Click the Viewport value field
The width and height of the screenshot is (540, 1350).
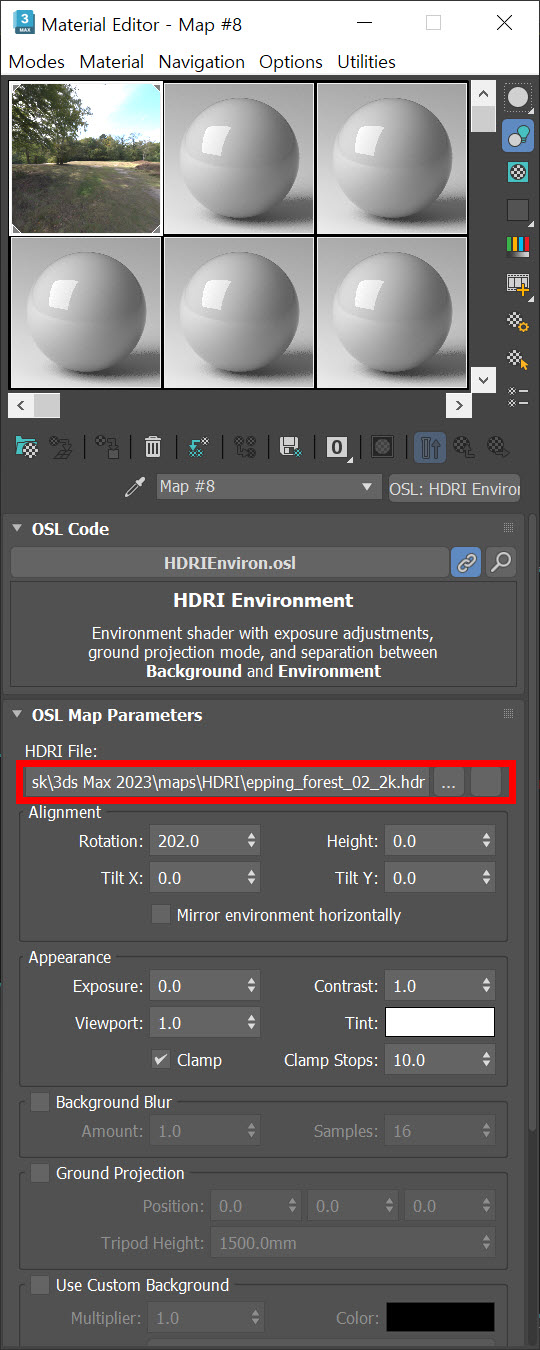[196, 1022]
